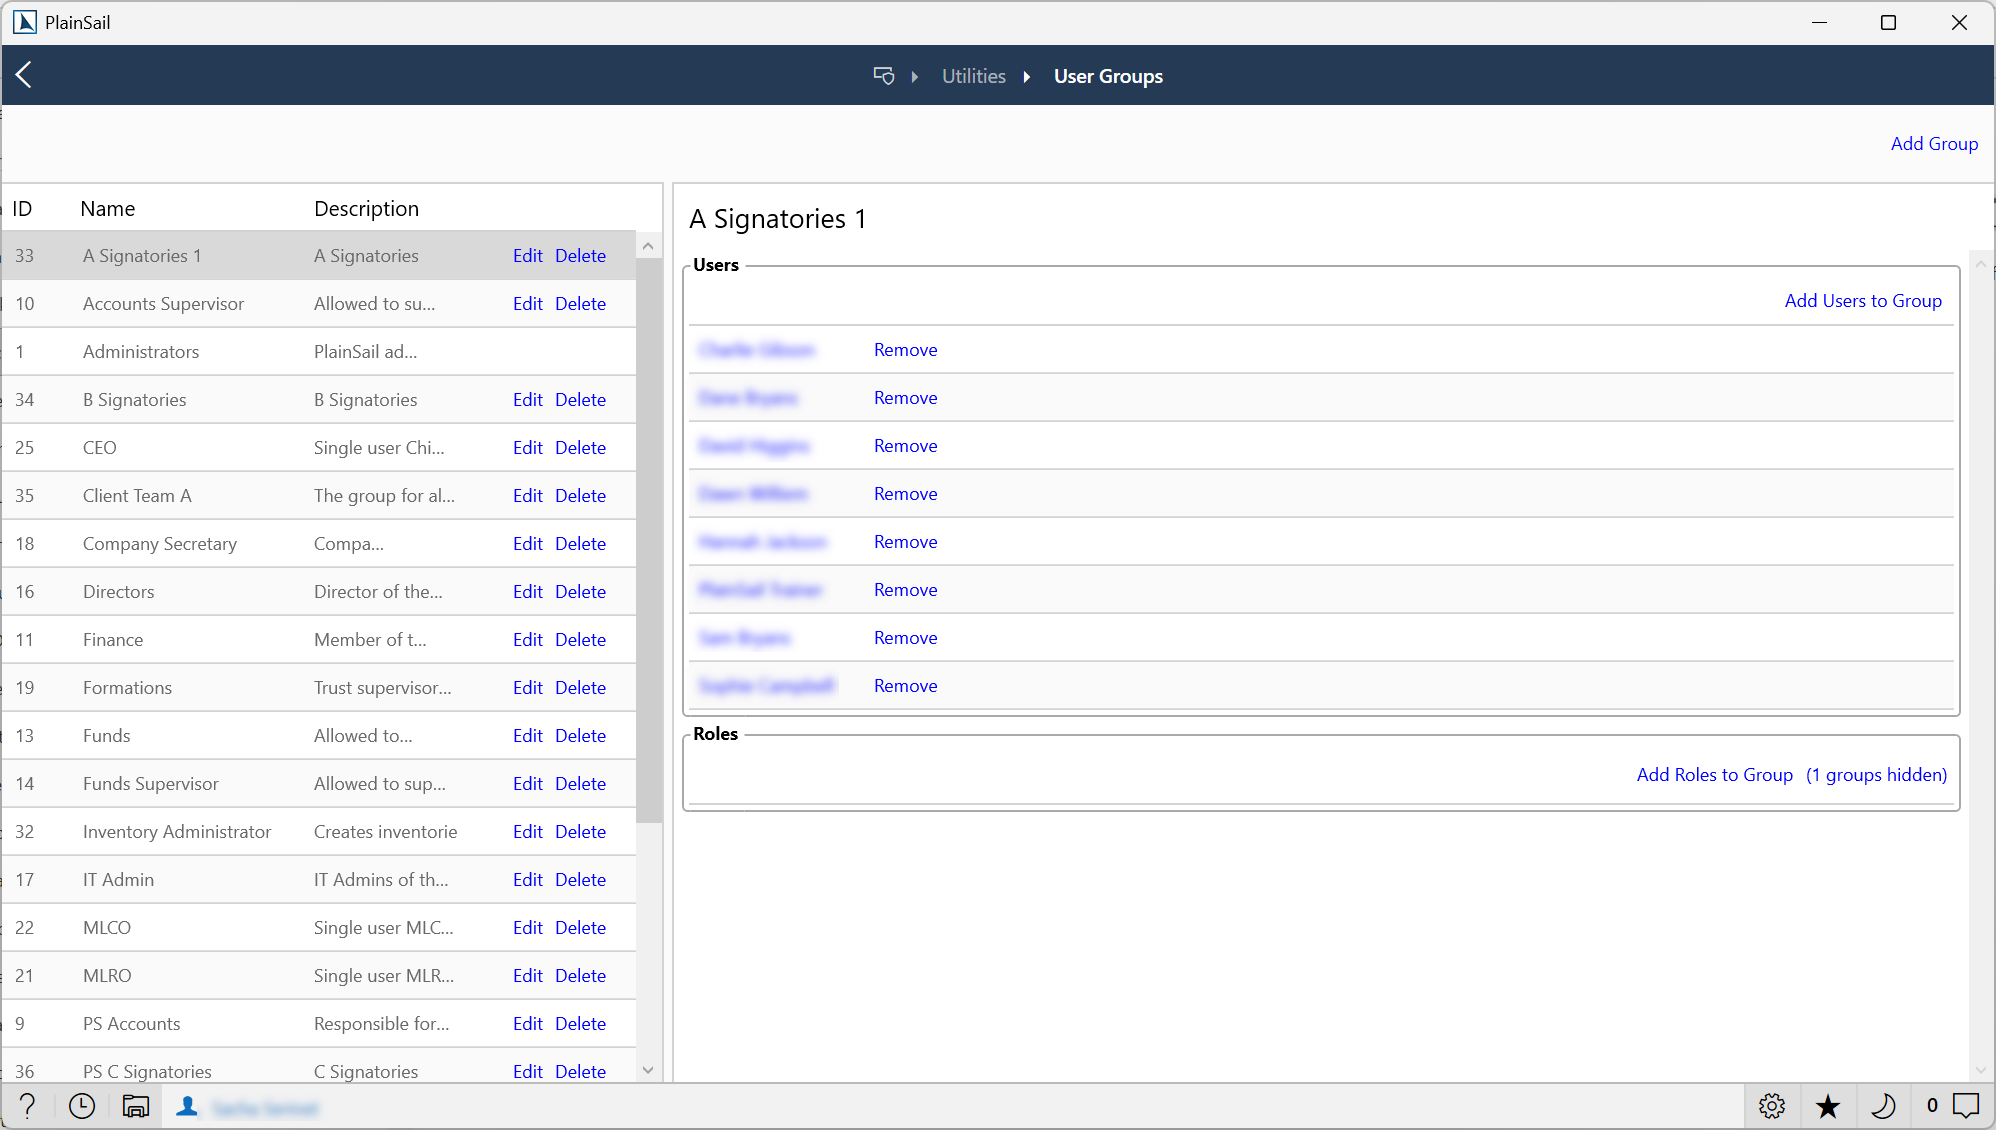Click Add Users to Group
Screen dimensions: 1996x1130
1863,300
